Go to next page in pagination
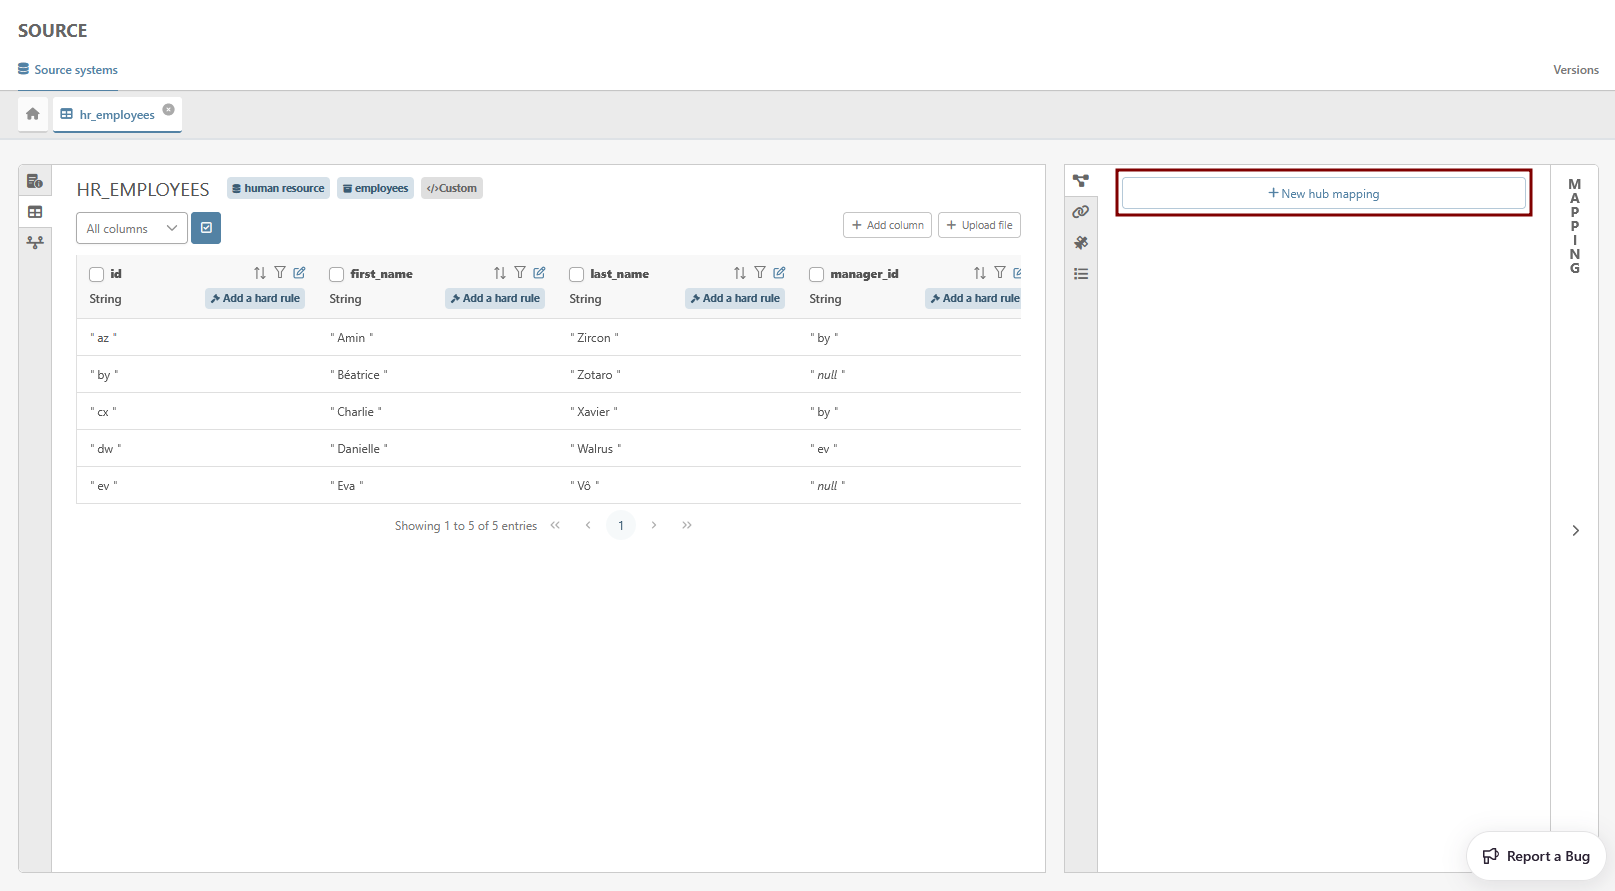Viewport: 1615px width, 891px height. pos(654,525)
